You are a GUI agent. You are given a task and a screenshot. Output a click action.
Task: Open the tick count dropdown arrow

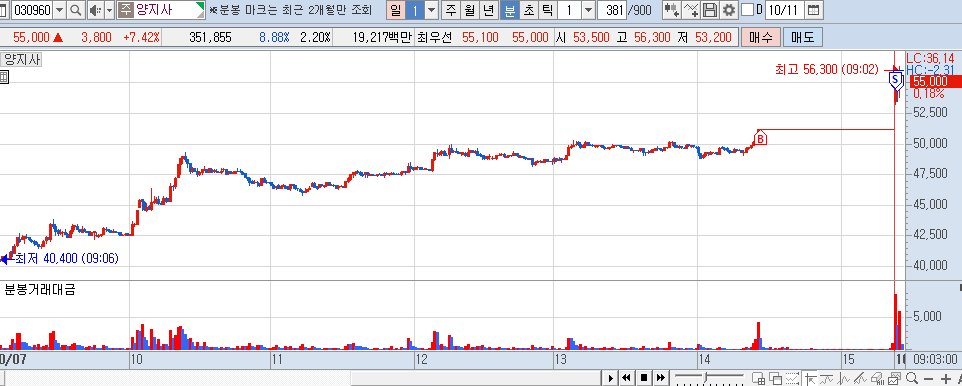pyautogui.click(x=588, y=10)
